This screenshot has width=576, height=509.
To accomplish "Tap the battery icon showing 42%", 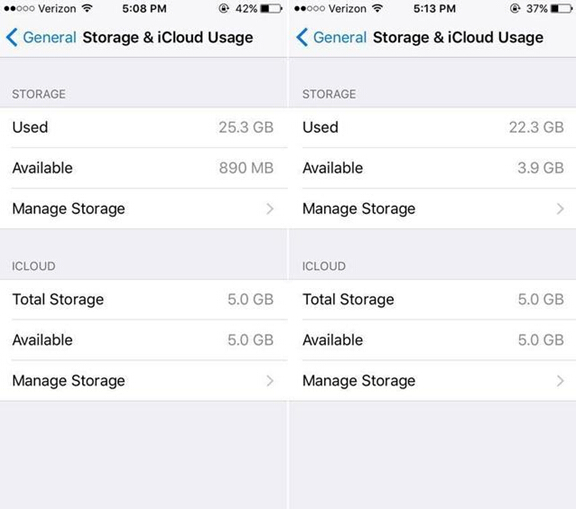I will pyautogui.click(x=271, y=8).
